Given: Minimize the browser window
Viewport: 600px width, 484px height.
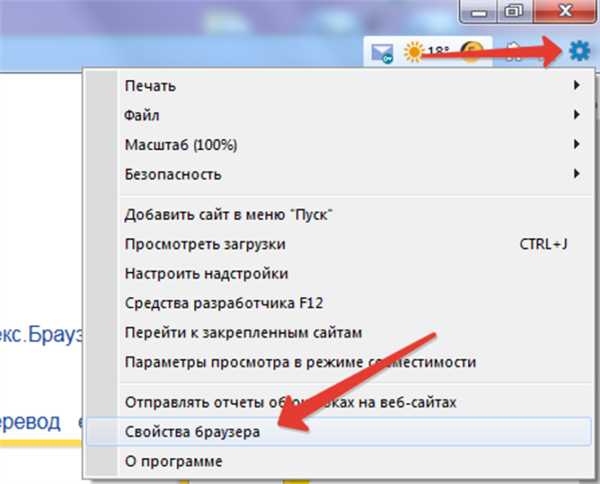Looking at the screenshot, I should [478, 11].
